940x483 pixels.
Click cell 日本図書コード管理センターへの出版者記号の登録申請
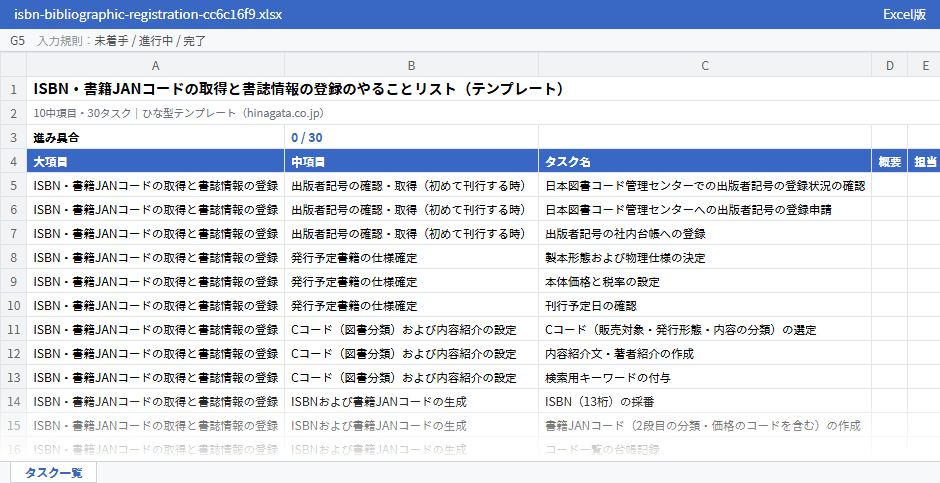tap(705, 209)
